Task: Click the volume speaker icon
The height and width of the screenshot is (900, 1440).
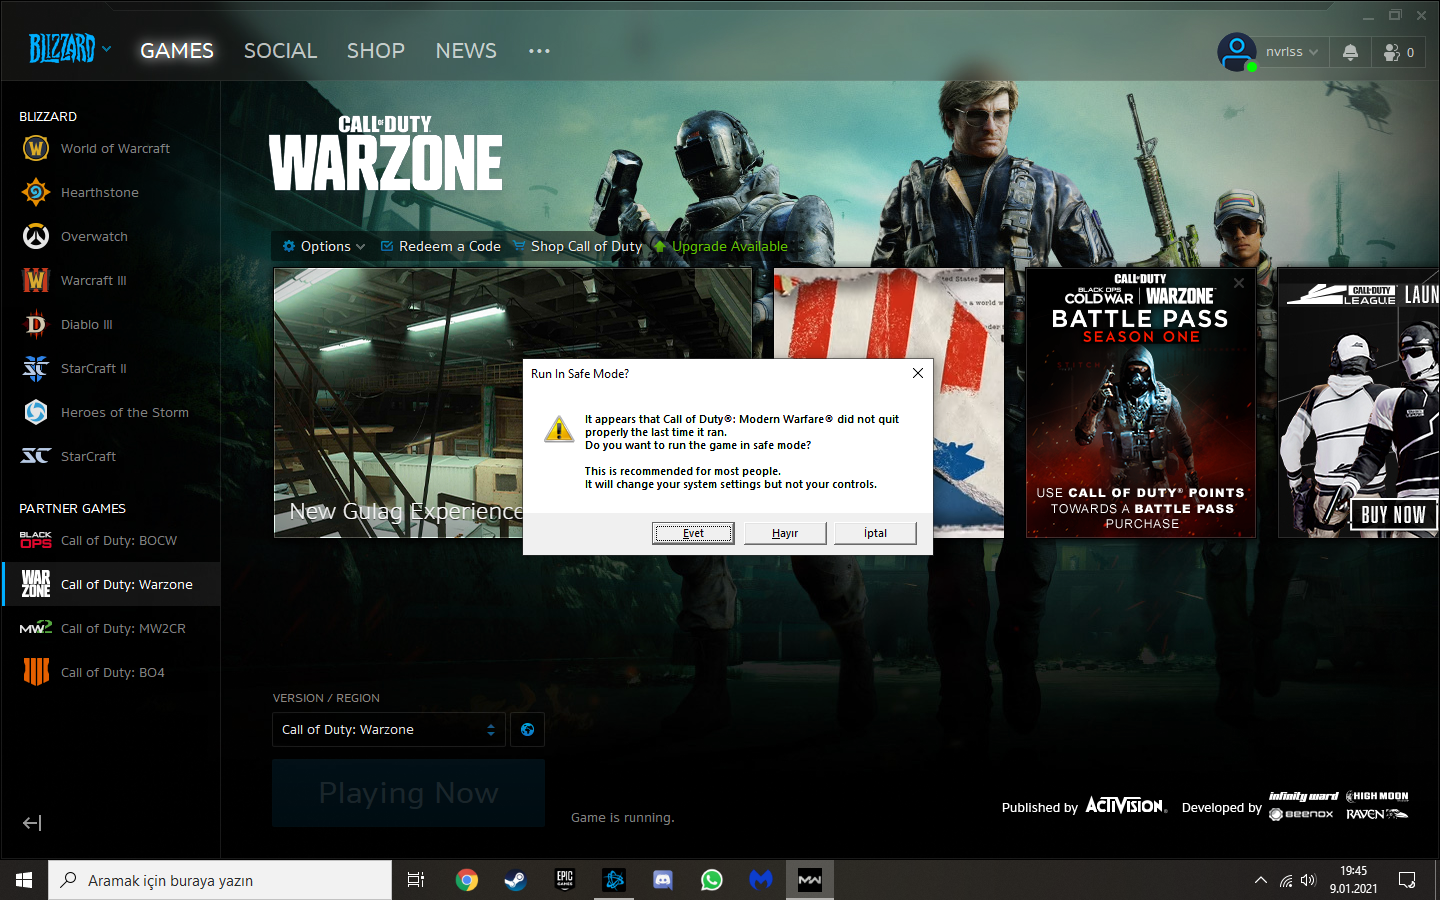Action: click(1308, 880)
